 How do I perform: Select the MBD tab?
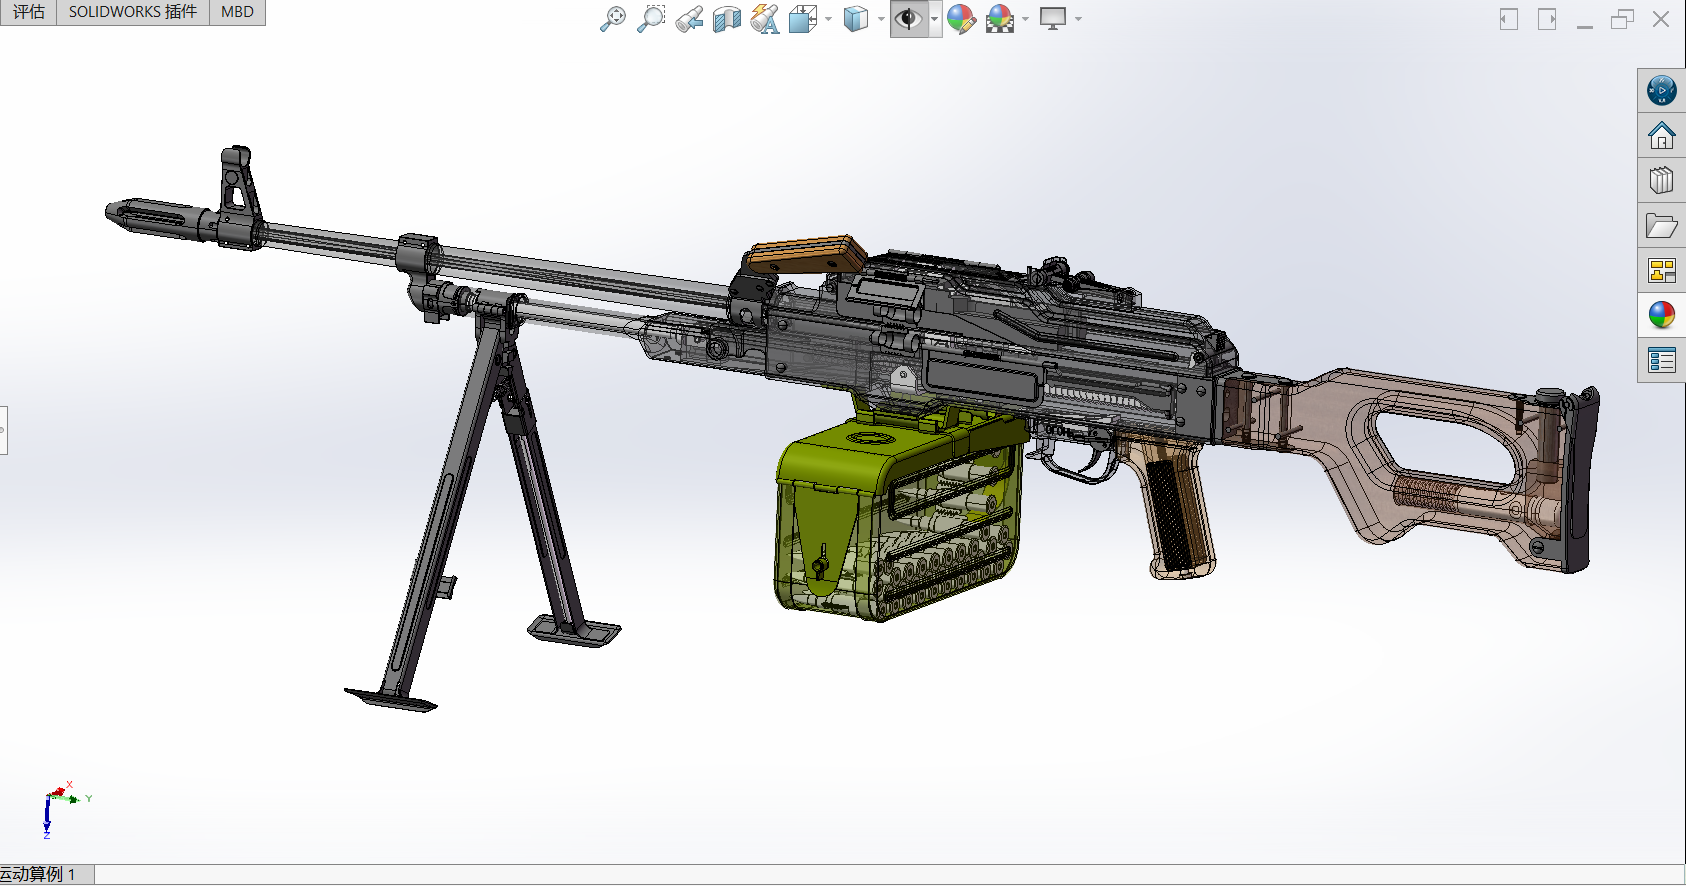point(237,12)
